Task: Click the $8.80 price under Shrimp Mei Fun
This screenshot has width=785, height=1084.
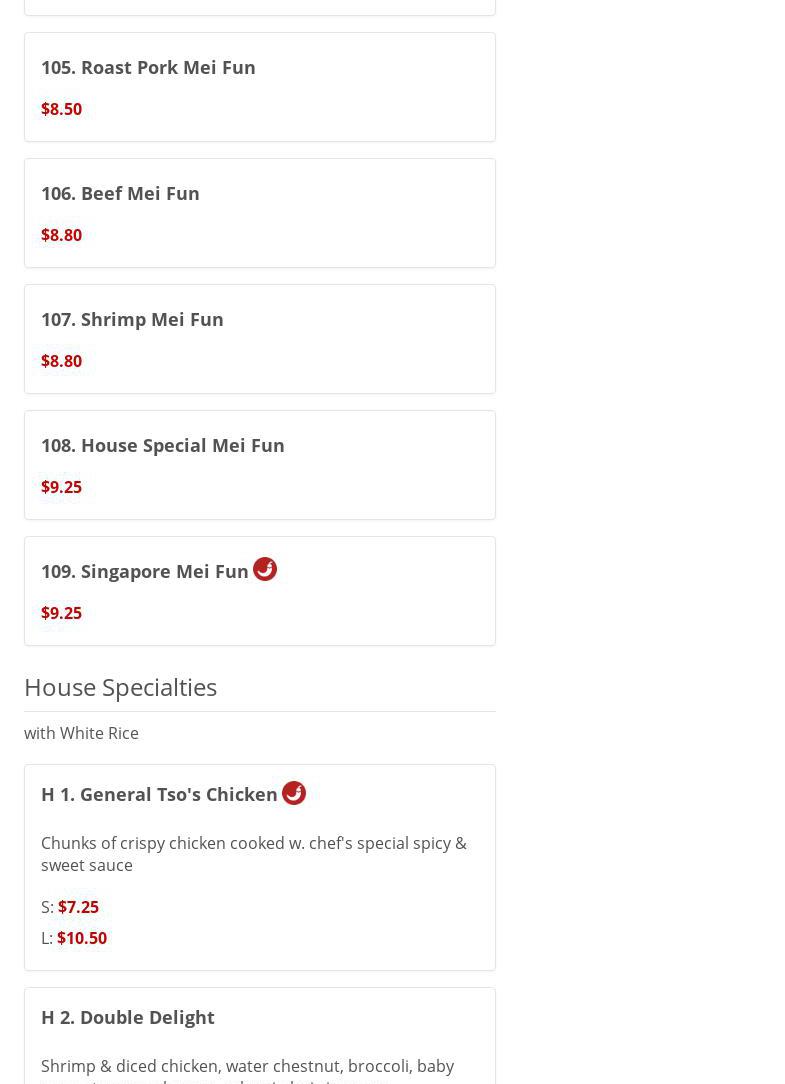Action: [x=61, y=361]
